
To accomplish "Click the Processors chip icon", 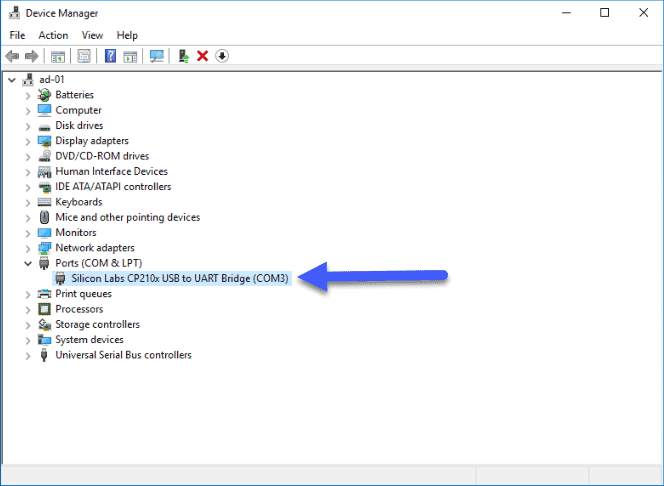I will [x=44, y=309].
